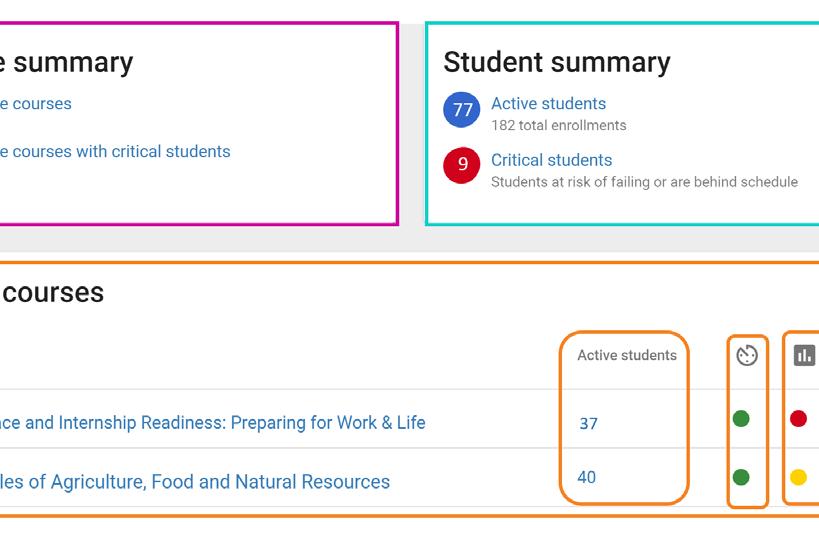
Task: Click the bar chart performance column icon
Action: coord(804,355)
